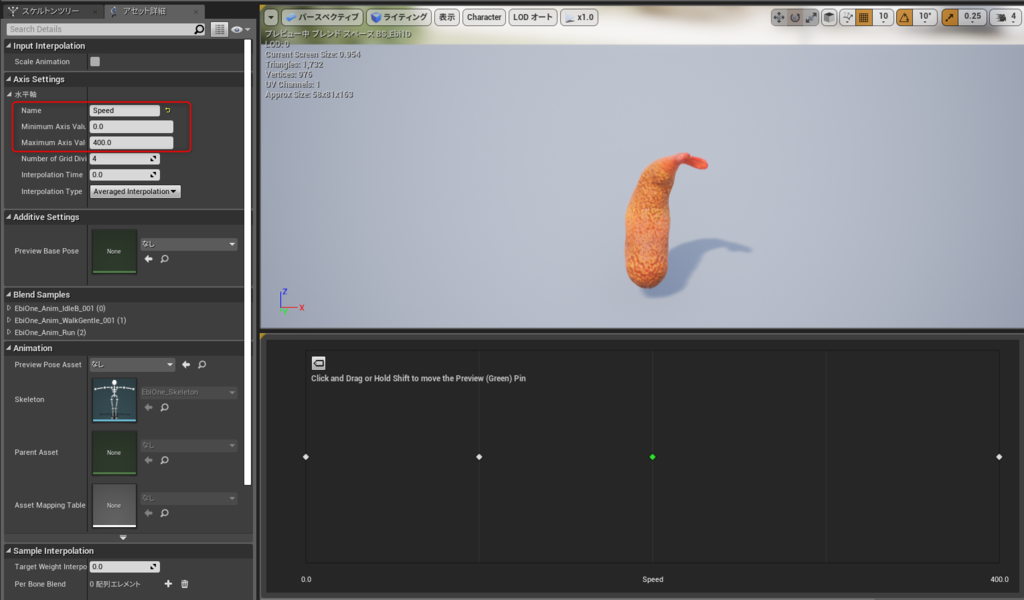Toggle rotation snapping triangle icon
Image resolution: width=1024 pixels, height=600 pixels.
pyautogui.click(x=904, y=18)
